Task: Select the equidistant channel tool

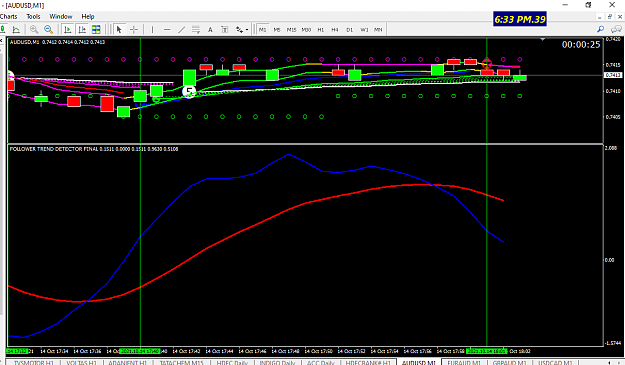Action: (196, 29)
